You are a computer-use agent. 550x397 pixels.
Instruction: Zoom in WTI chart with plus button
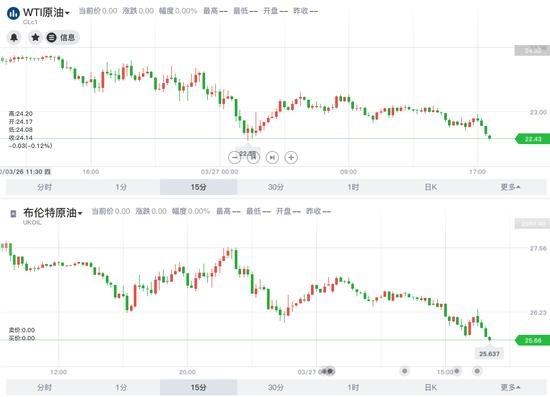click(291, 157)
